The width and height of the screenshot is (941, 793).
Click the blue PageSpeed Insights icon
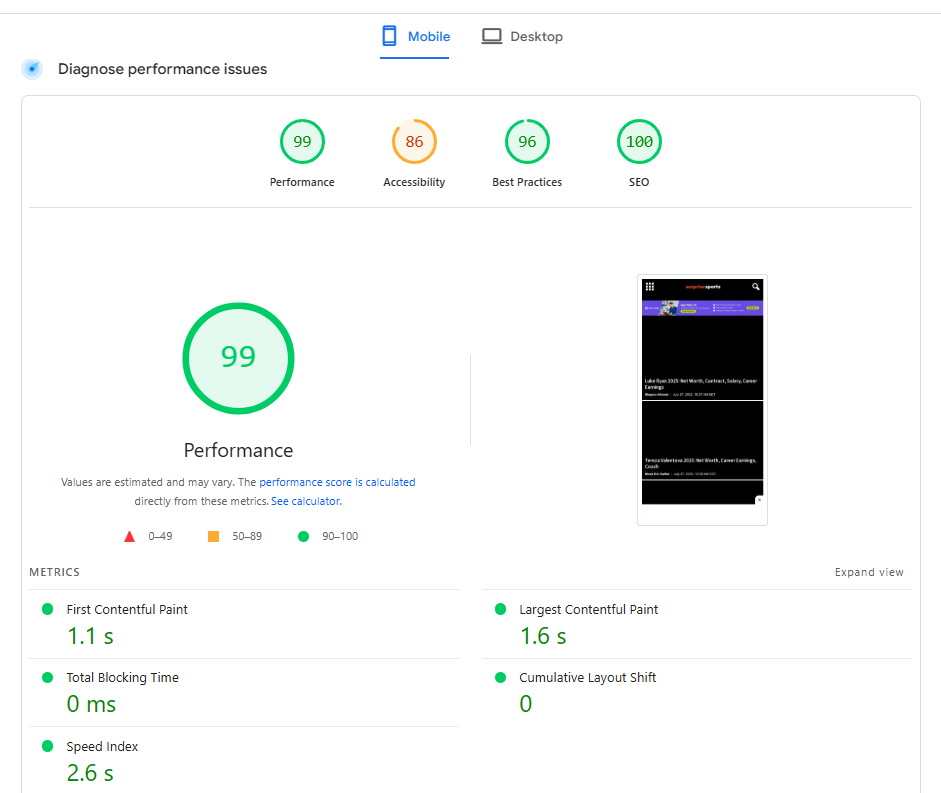click(31, 68)
